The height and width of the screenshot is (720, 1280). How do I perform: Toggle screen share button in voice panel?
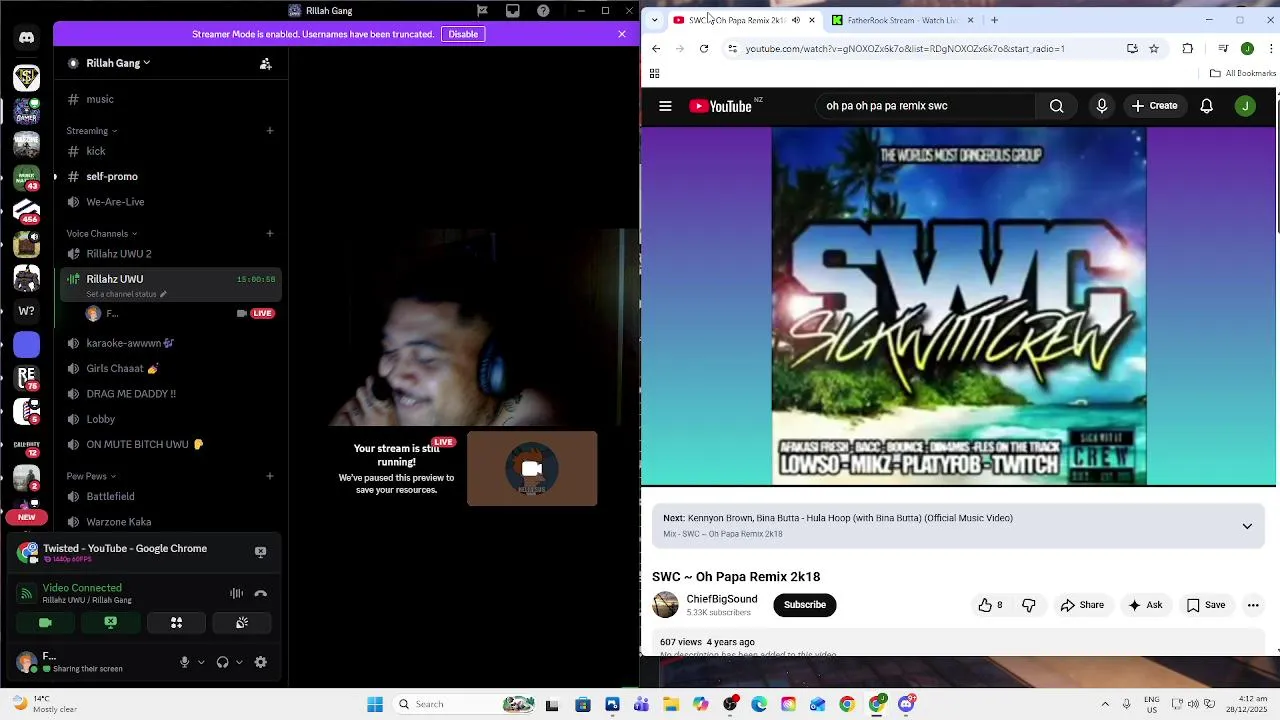click(110, 623)
